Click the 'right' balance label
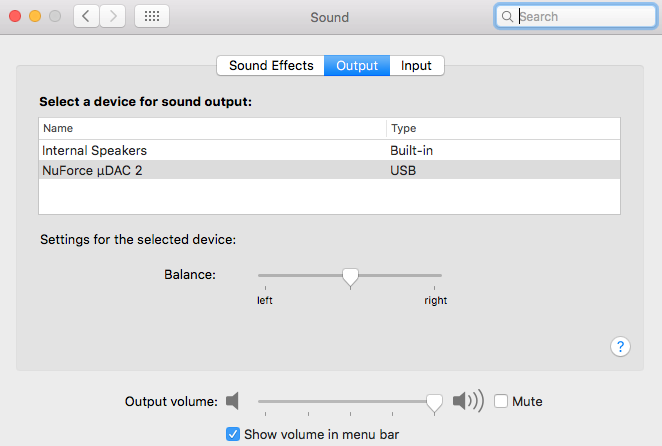Viewport: 662px width, 446px height. click(x=436, y=300)
